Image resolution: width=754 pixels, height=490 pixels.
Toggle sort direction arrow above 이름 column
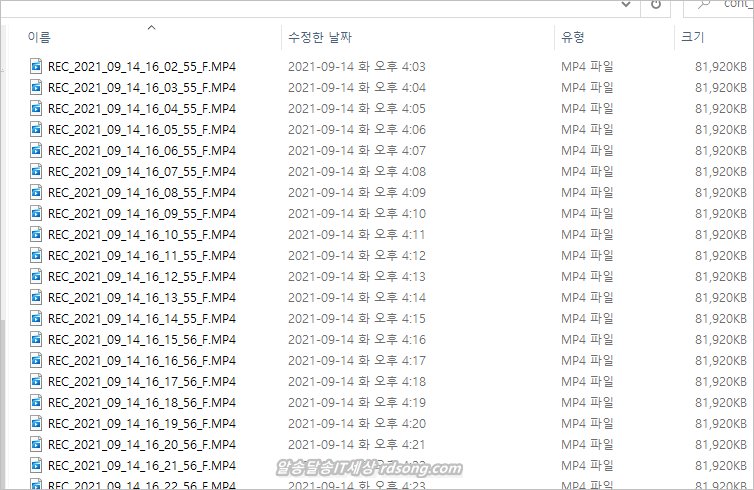[x=151, y=27]
